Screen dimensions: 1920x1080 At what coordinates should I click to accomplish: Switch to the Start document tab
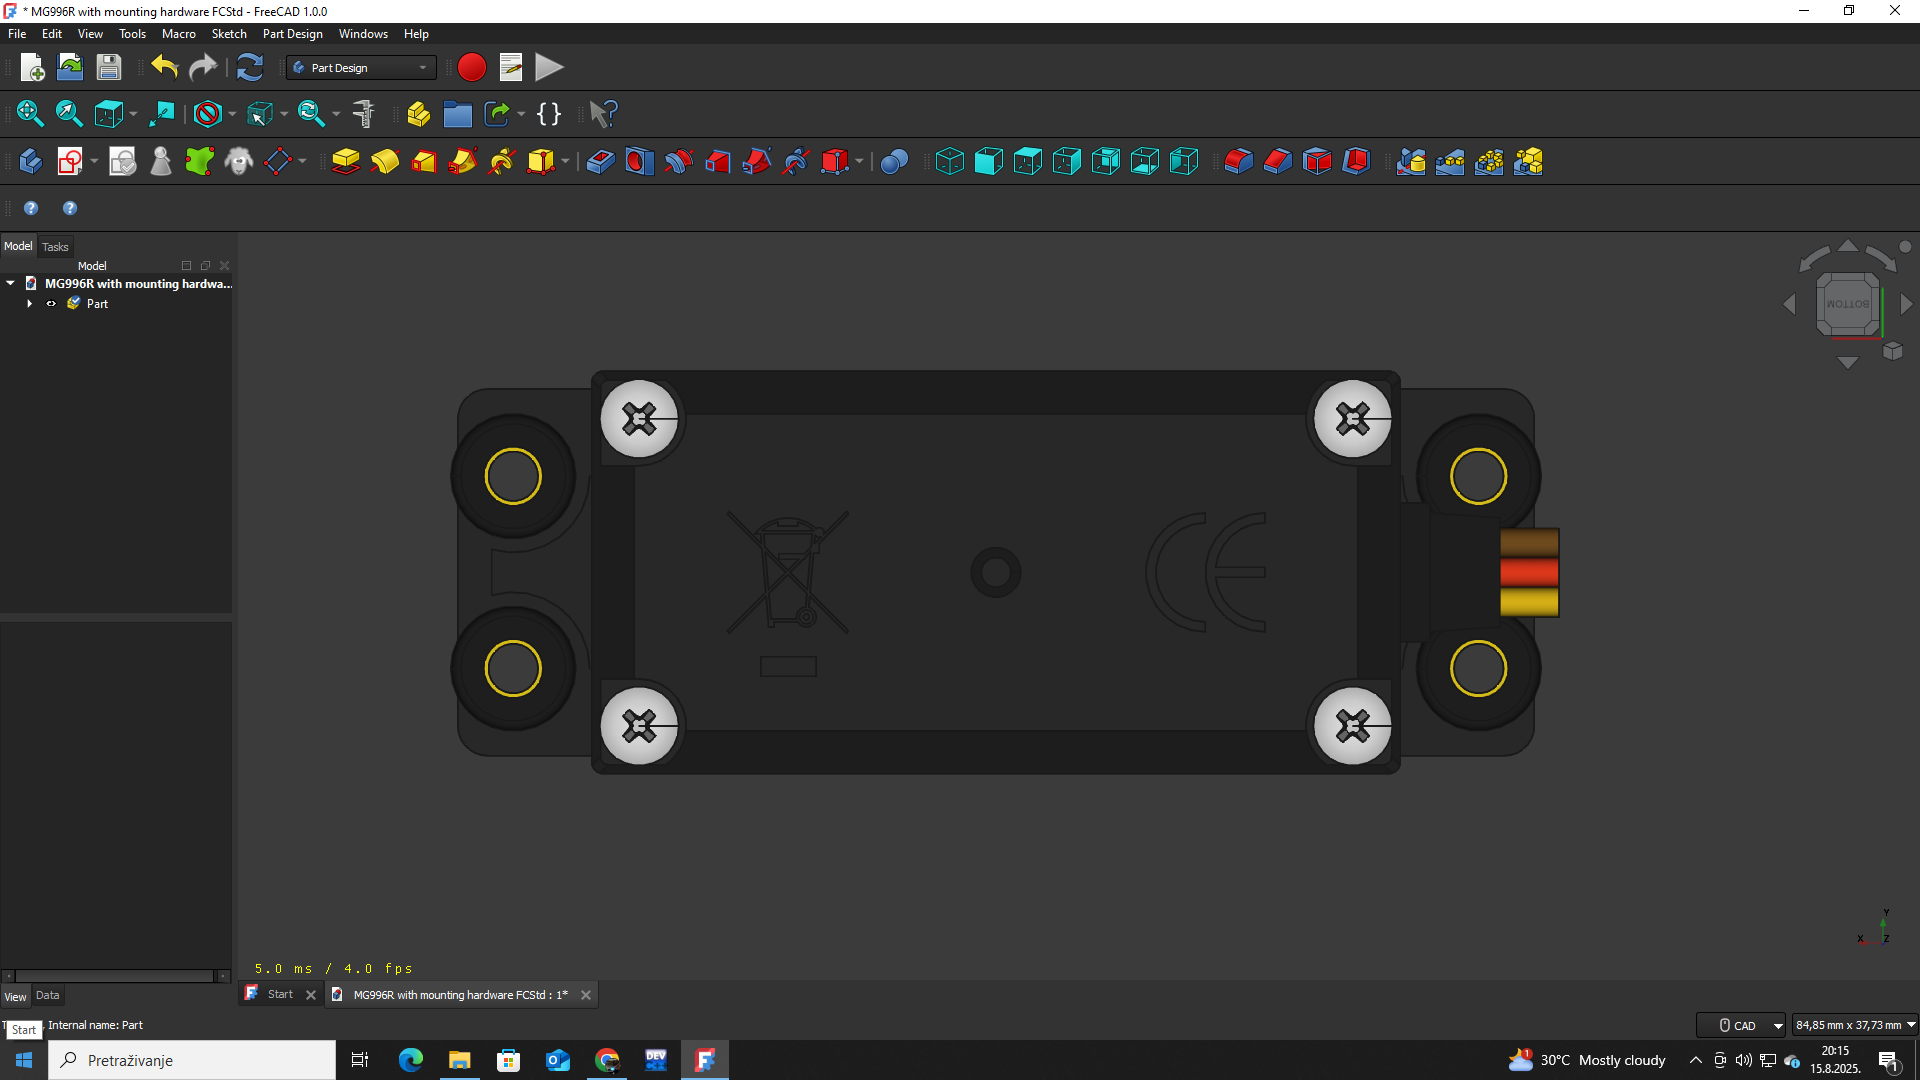click(x=280, y=995)
